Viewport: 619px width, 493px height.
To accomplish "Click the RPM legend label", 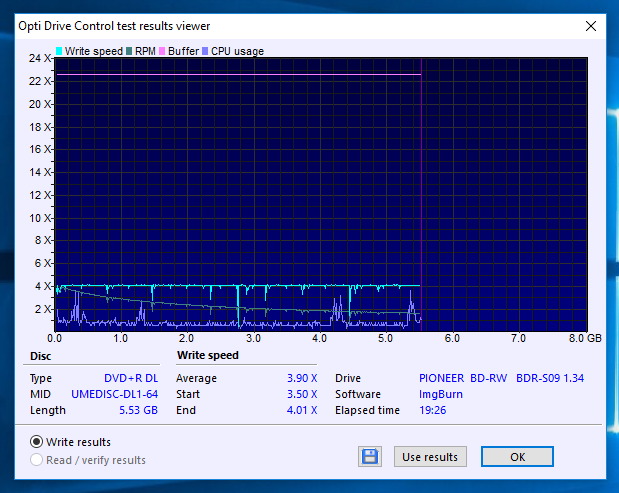I will tap(145, 51).
